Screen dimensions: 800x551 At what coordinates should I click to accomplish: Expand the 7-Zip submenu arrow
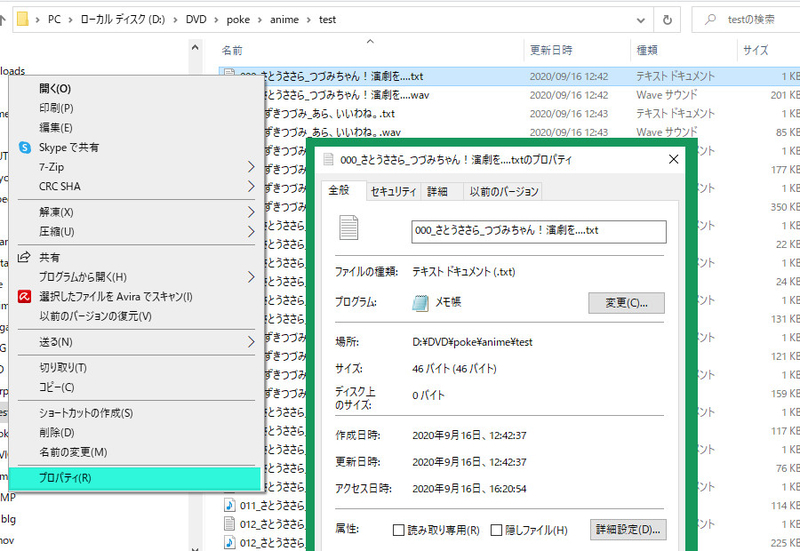(x=251, y=167)
